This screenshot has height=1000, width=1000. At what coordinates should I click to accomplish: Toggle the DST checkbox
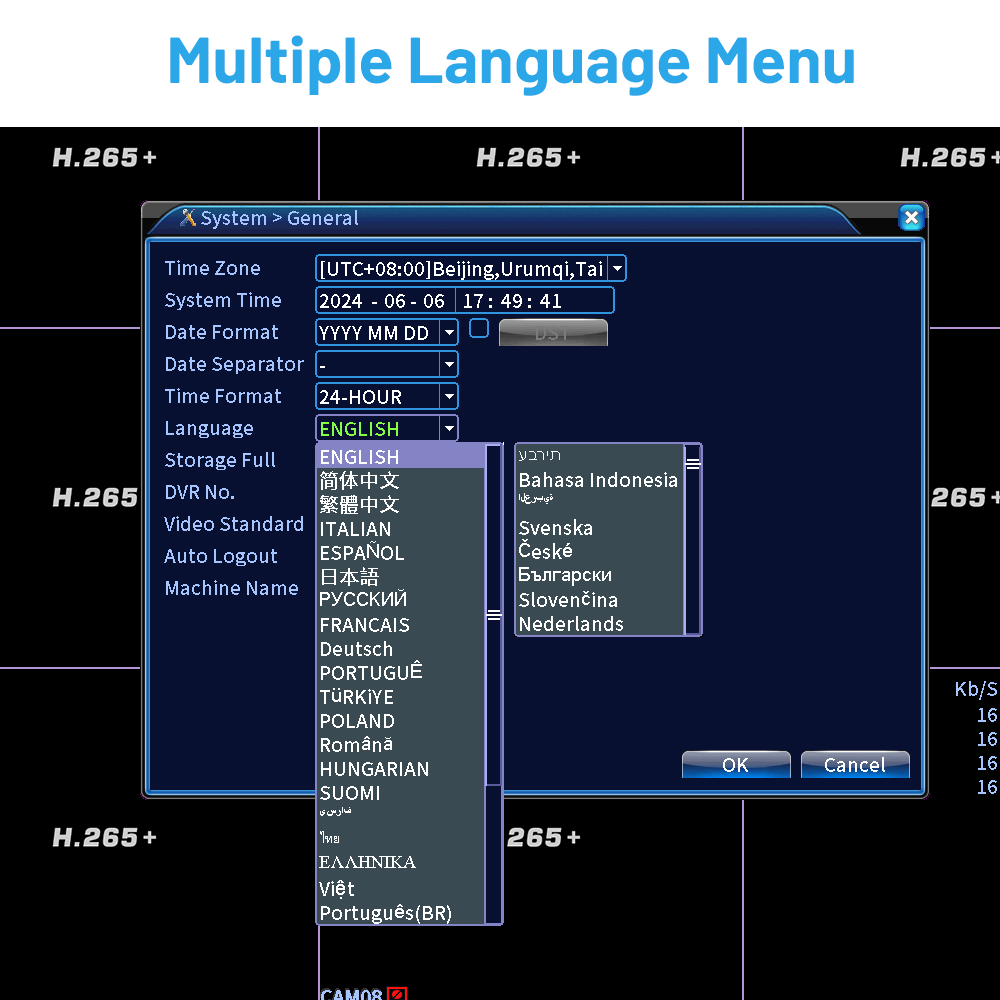[x=478, y=328]
